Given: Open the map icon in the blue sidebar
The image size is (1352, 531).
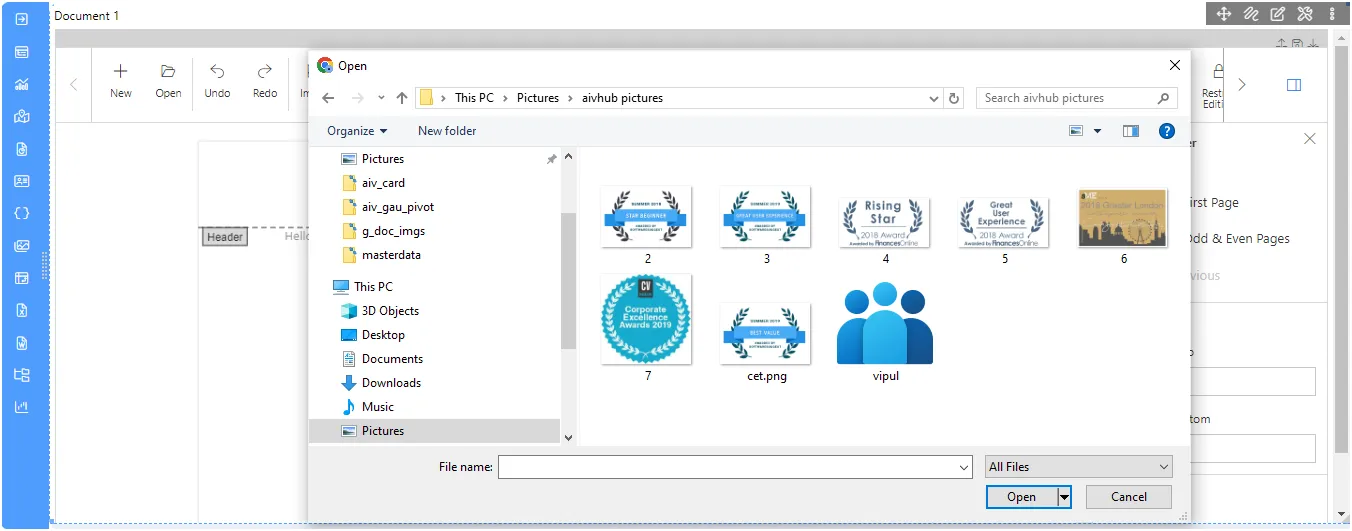Looking at the screenshot, I should coord(21,117).
